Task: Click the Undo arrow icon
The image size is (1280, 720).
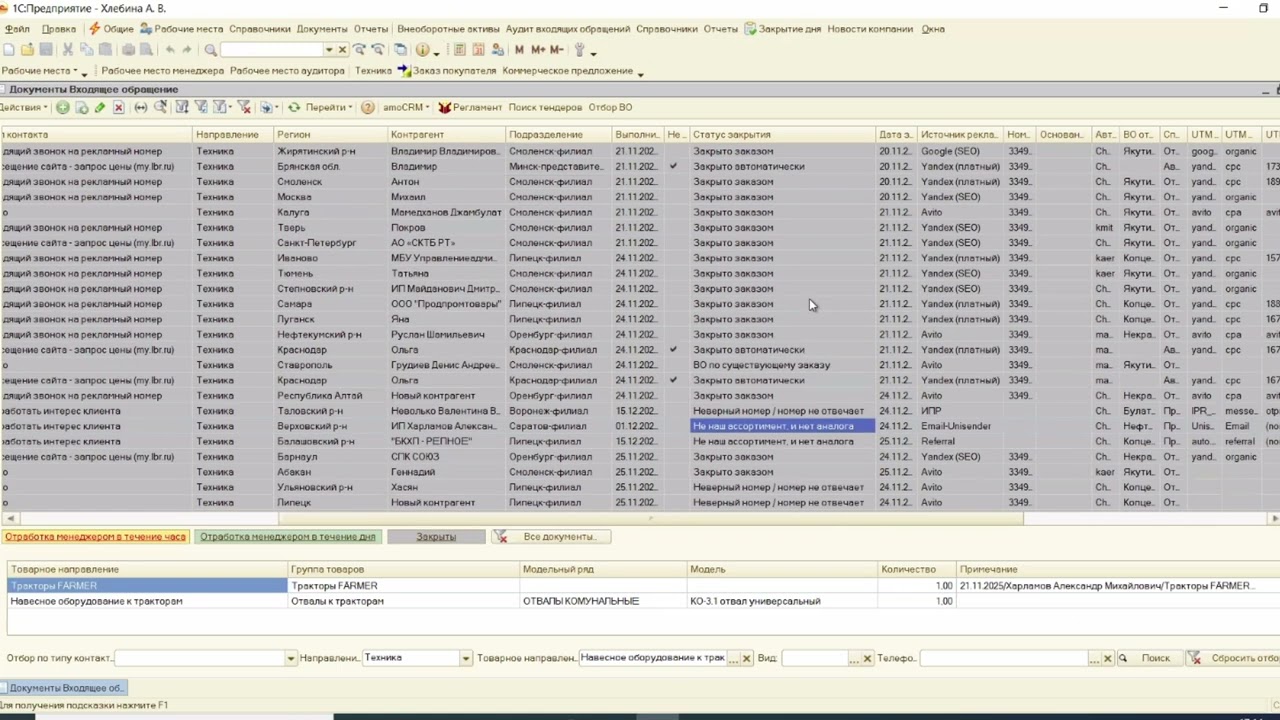Action: [x=170, y=50]
